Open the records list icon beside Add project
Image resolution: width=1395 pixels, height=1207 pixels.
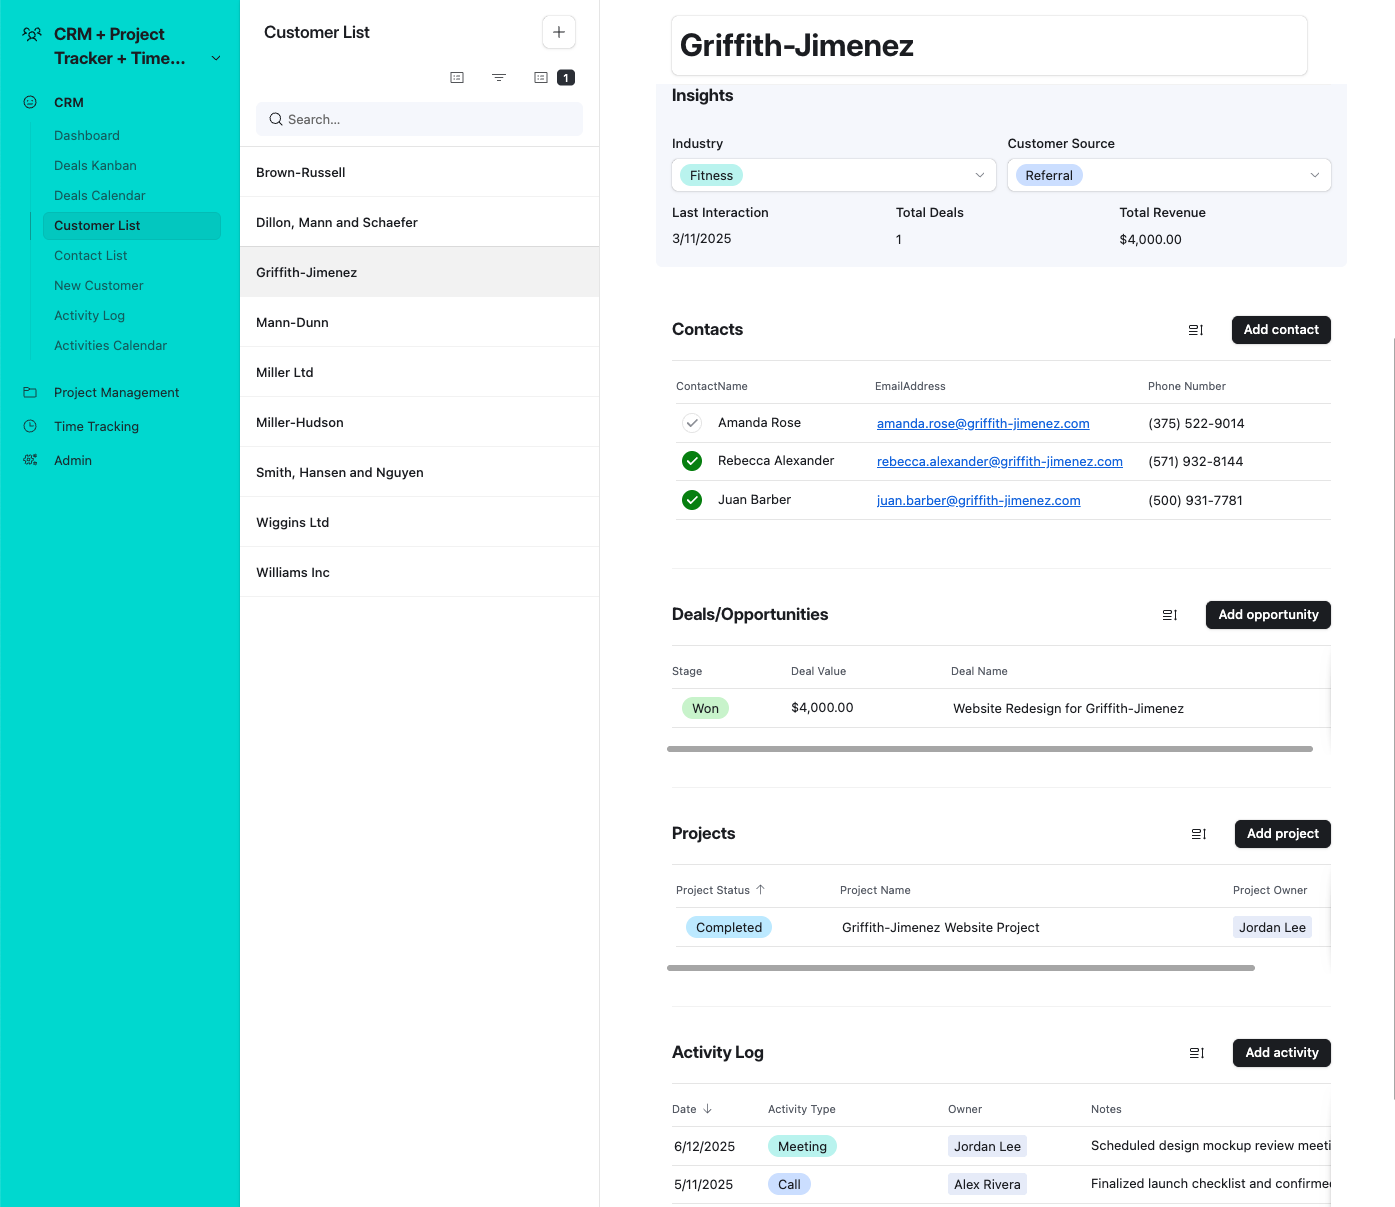[x=1199, y=833]
